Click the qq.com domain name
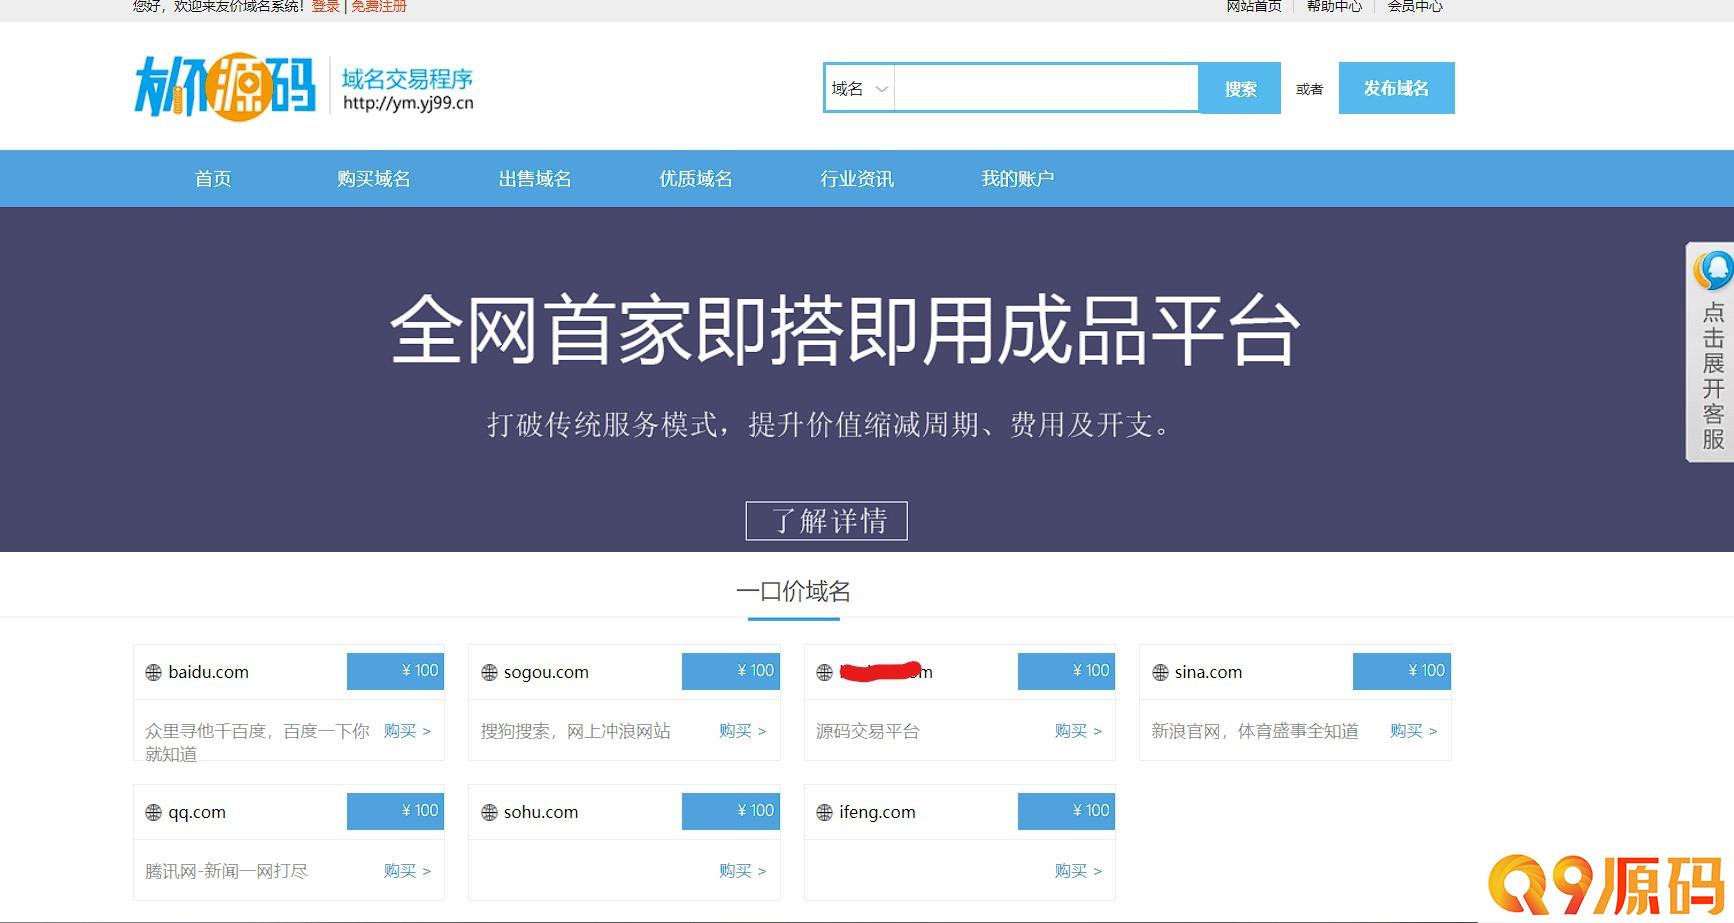1734x923 pixels. point(197,812)
